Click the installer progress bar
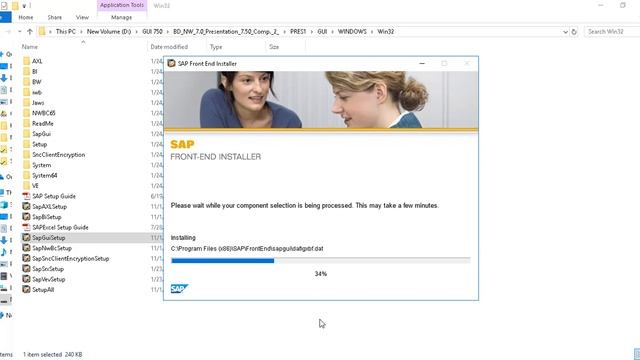640x360 pixels. coord(320,260)
